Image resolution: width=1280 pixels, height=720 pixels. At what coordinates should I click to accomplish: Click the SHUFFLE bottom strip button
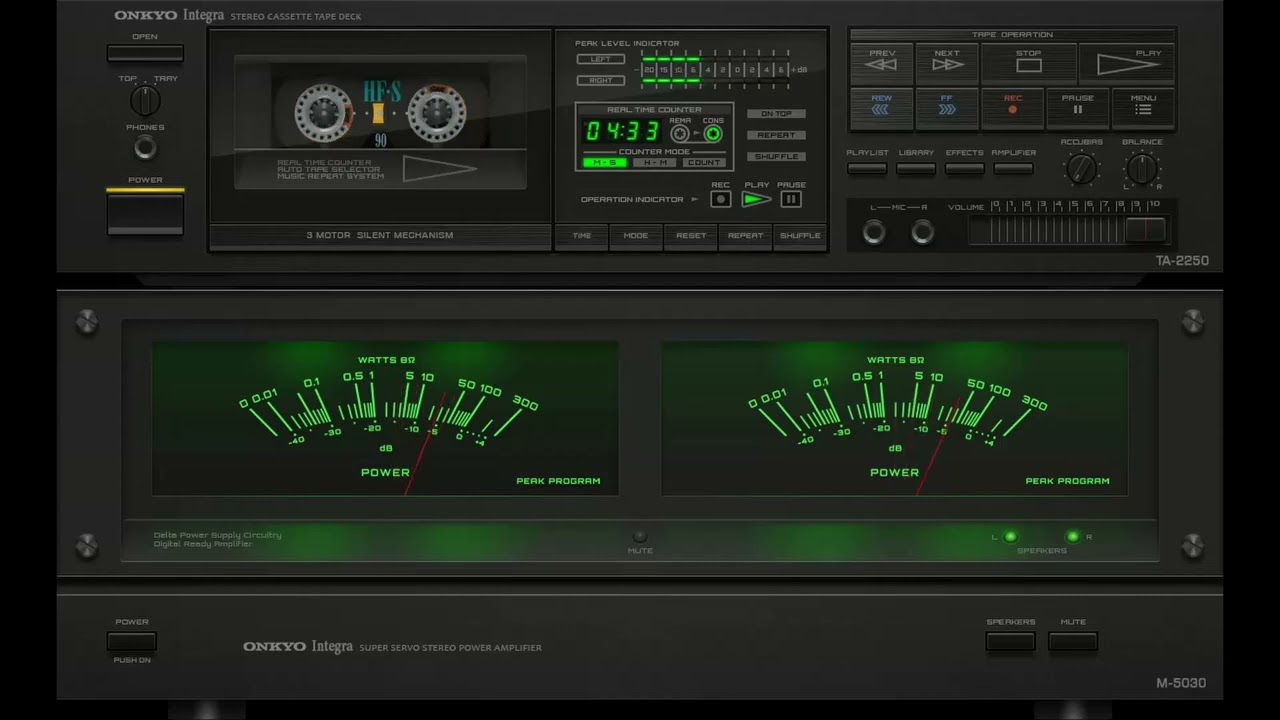point(800,236)
